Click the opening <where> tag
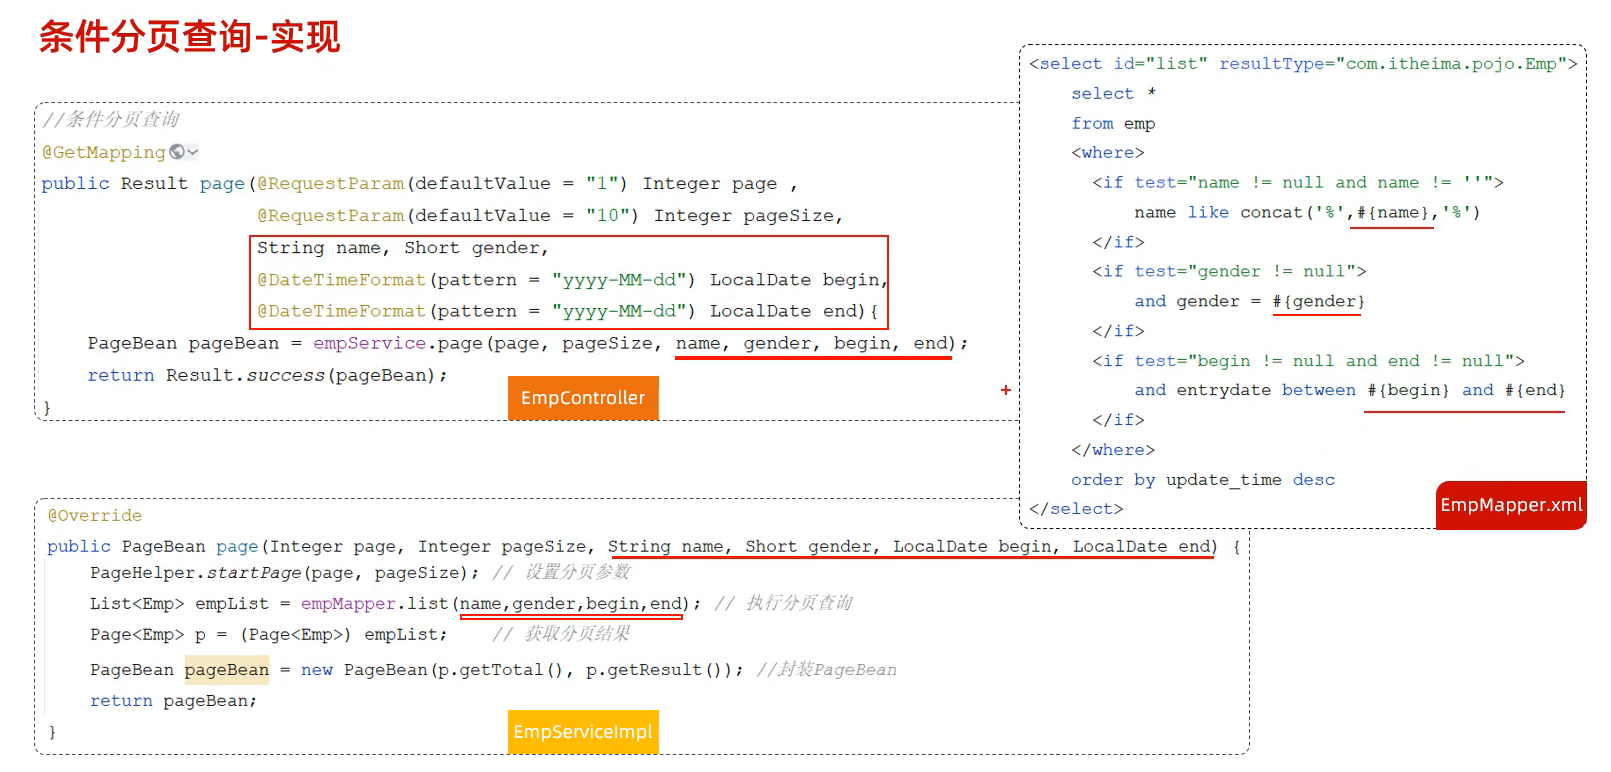This screenshot has height=772, width=1611. pyautogui.click(x=1107, y=153)
